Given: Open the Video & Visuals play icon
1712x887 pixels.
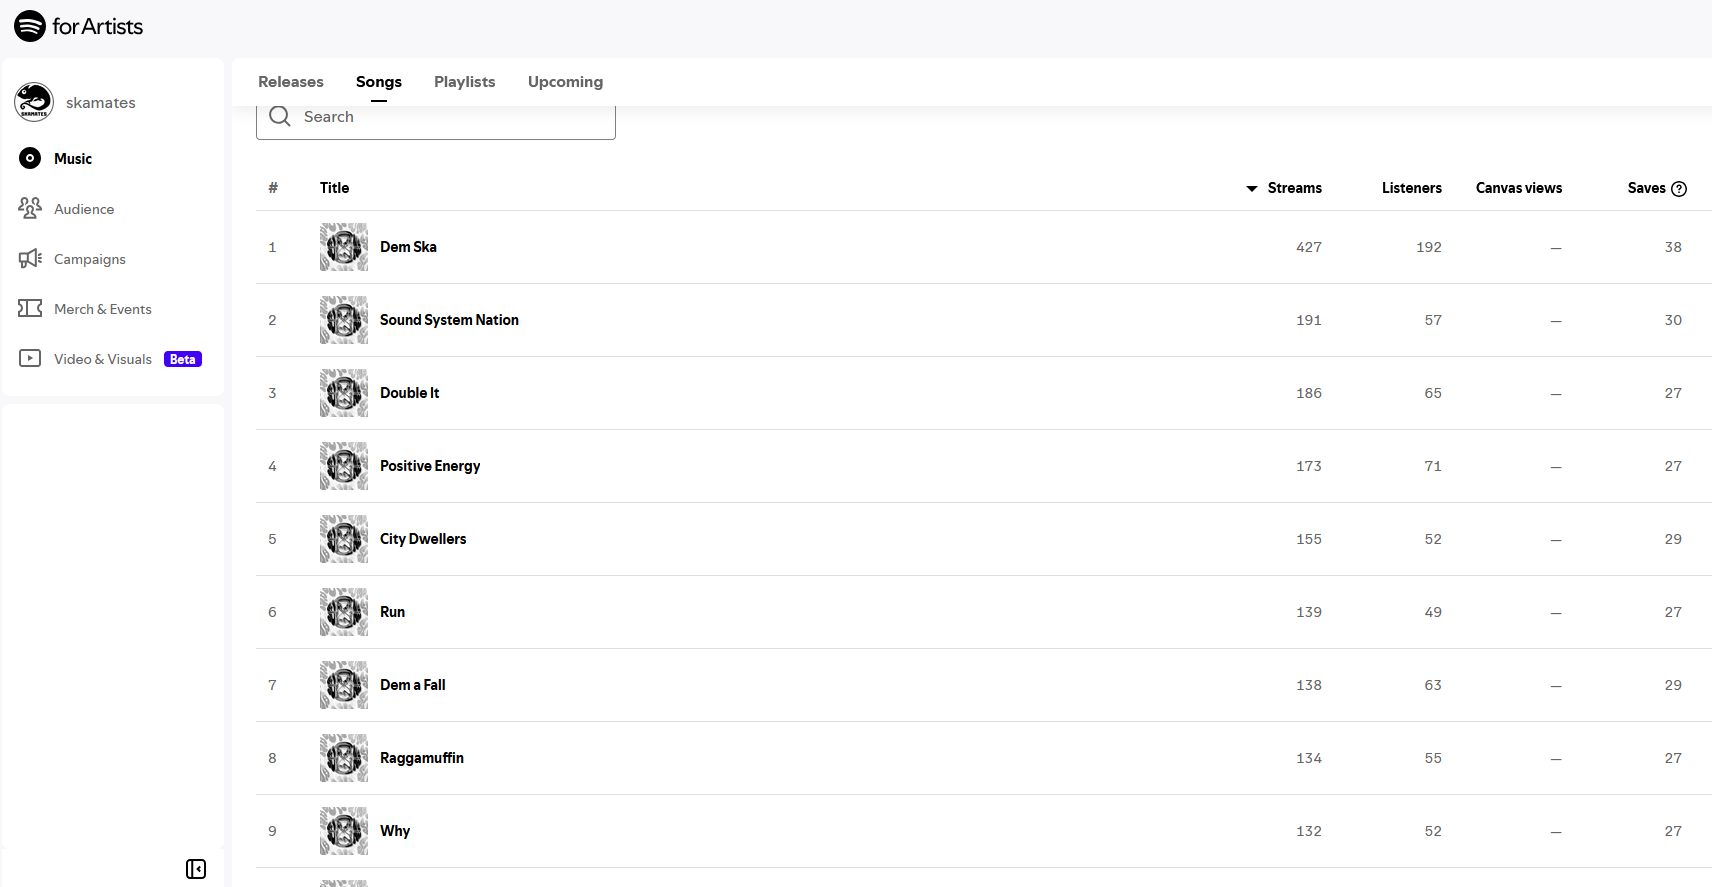Looking at the screenshot, I should tap(30, 358).
